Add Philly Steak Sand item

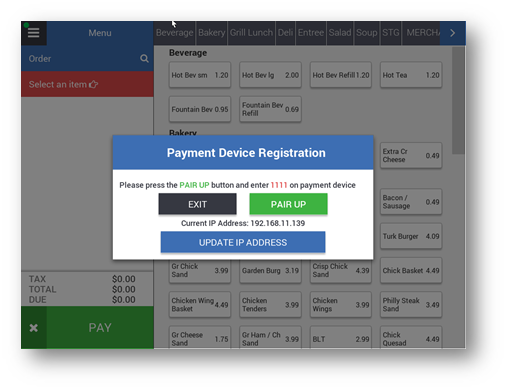(x=411, y=305)
